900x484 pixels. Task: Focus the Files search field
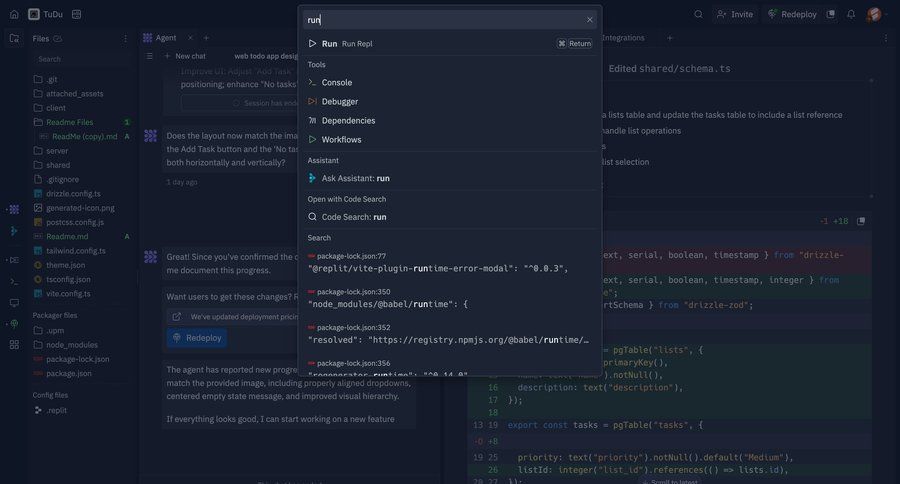tap(80, 59)
